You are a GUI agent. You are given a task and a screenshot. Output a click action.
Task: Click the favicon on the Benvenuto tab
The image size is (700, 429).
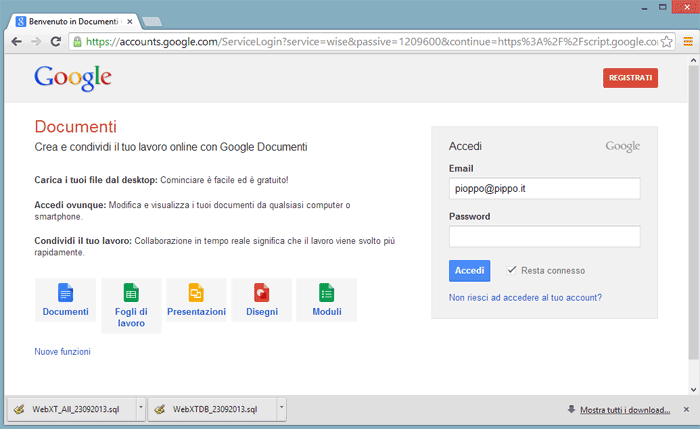21,21
